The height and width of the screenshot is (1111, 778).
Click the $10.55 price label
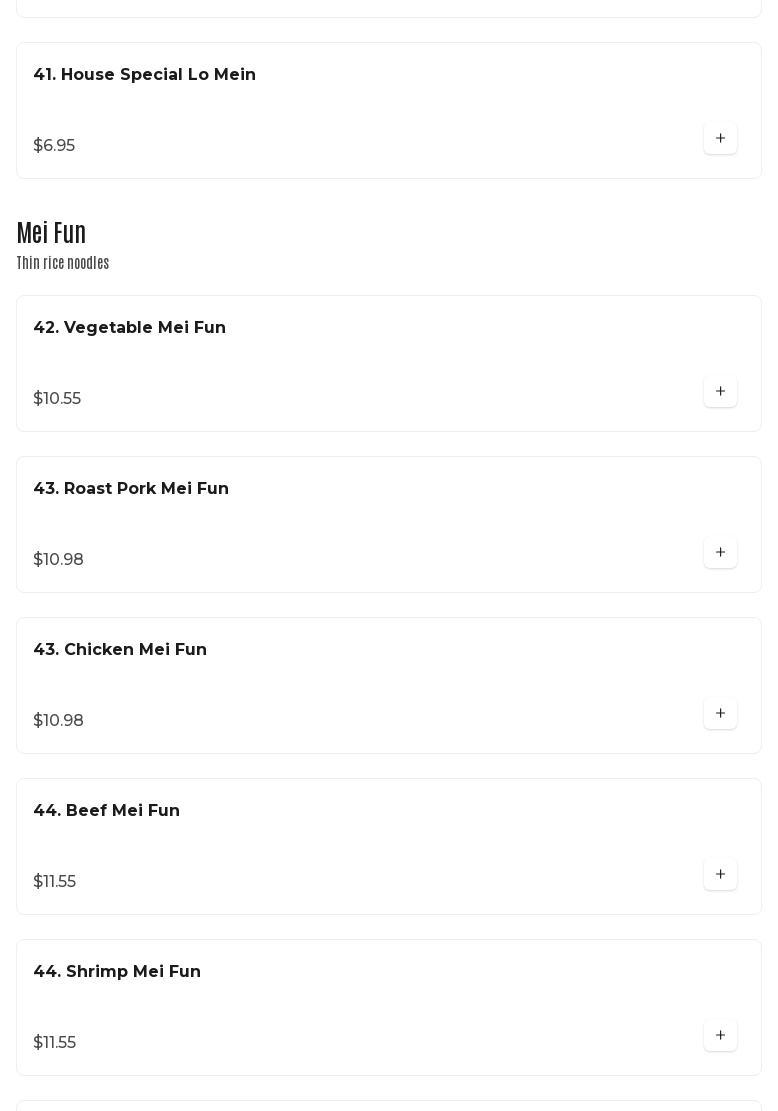click(57, 399)
